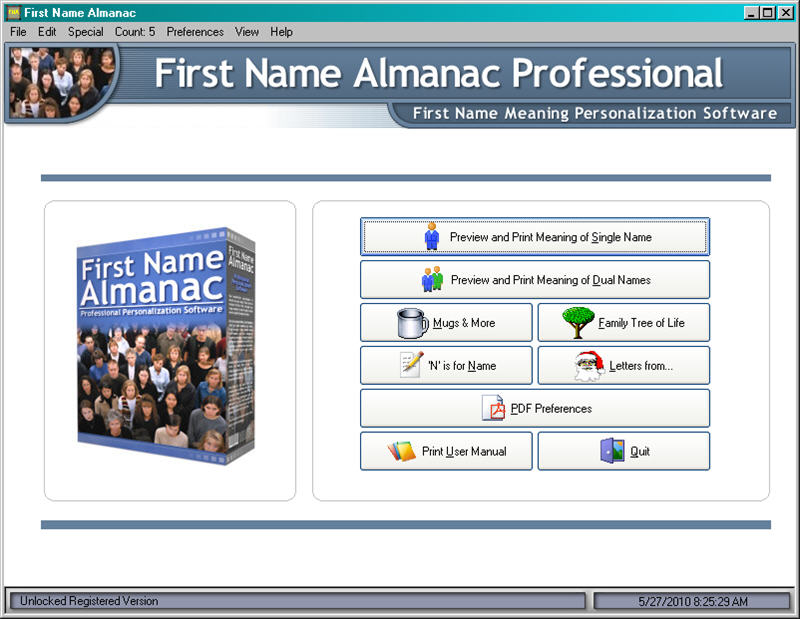This screenshot has height=619, width=800.
Task: Click the Quit button label
Action: coord(640,452)
